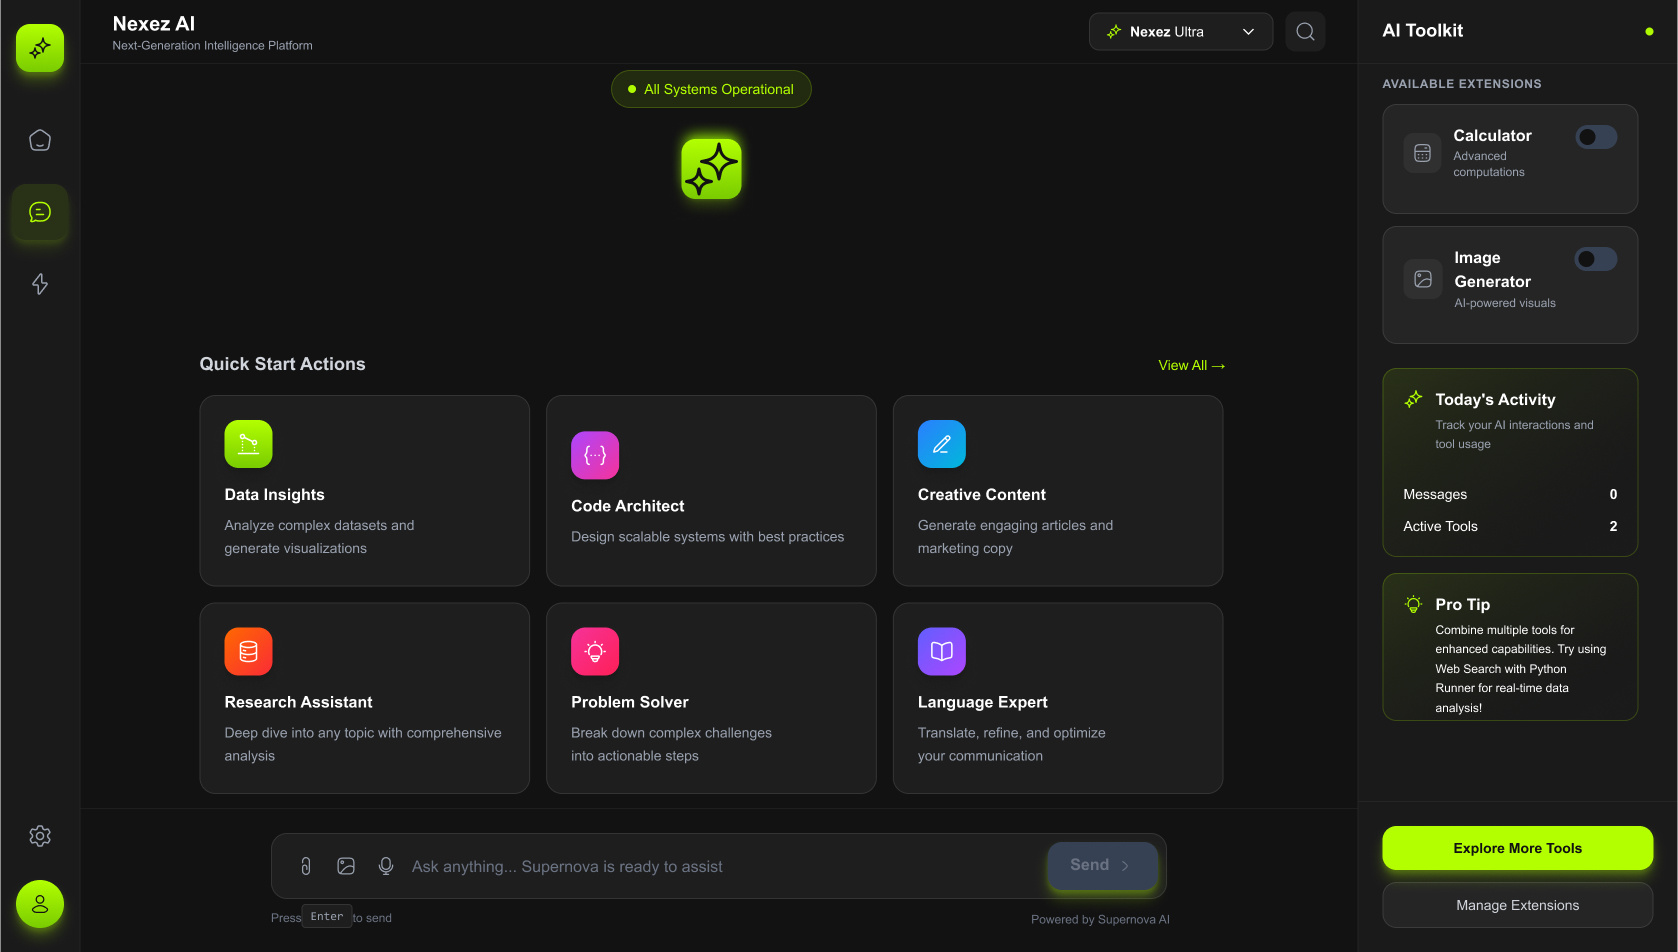The width and height of the screenshot is (1678, 952).
Task: Open Settings via the gear icon
Action: (40, 836)
